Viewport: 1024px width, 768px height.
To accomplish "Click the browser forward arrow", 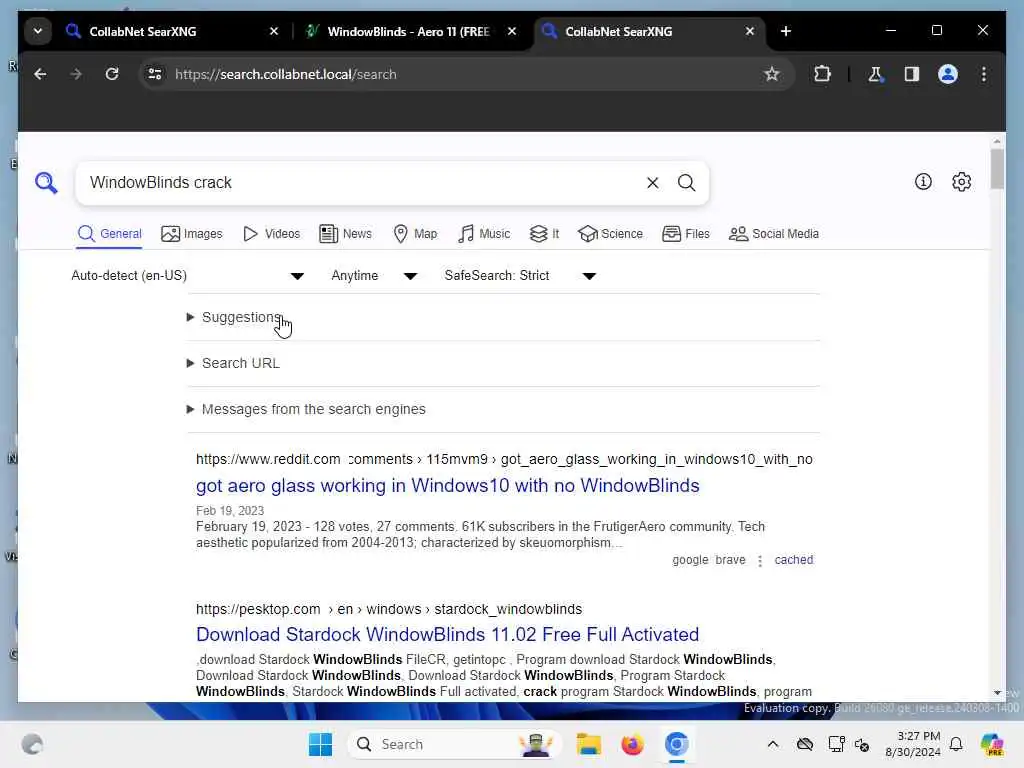I will (76, 74).
